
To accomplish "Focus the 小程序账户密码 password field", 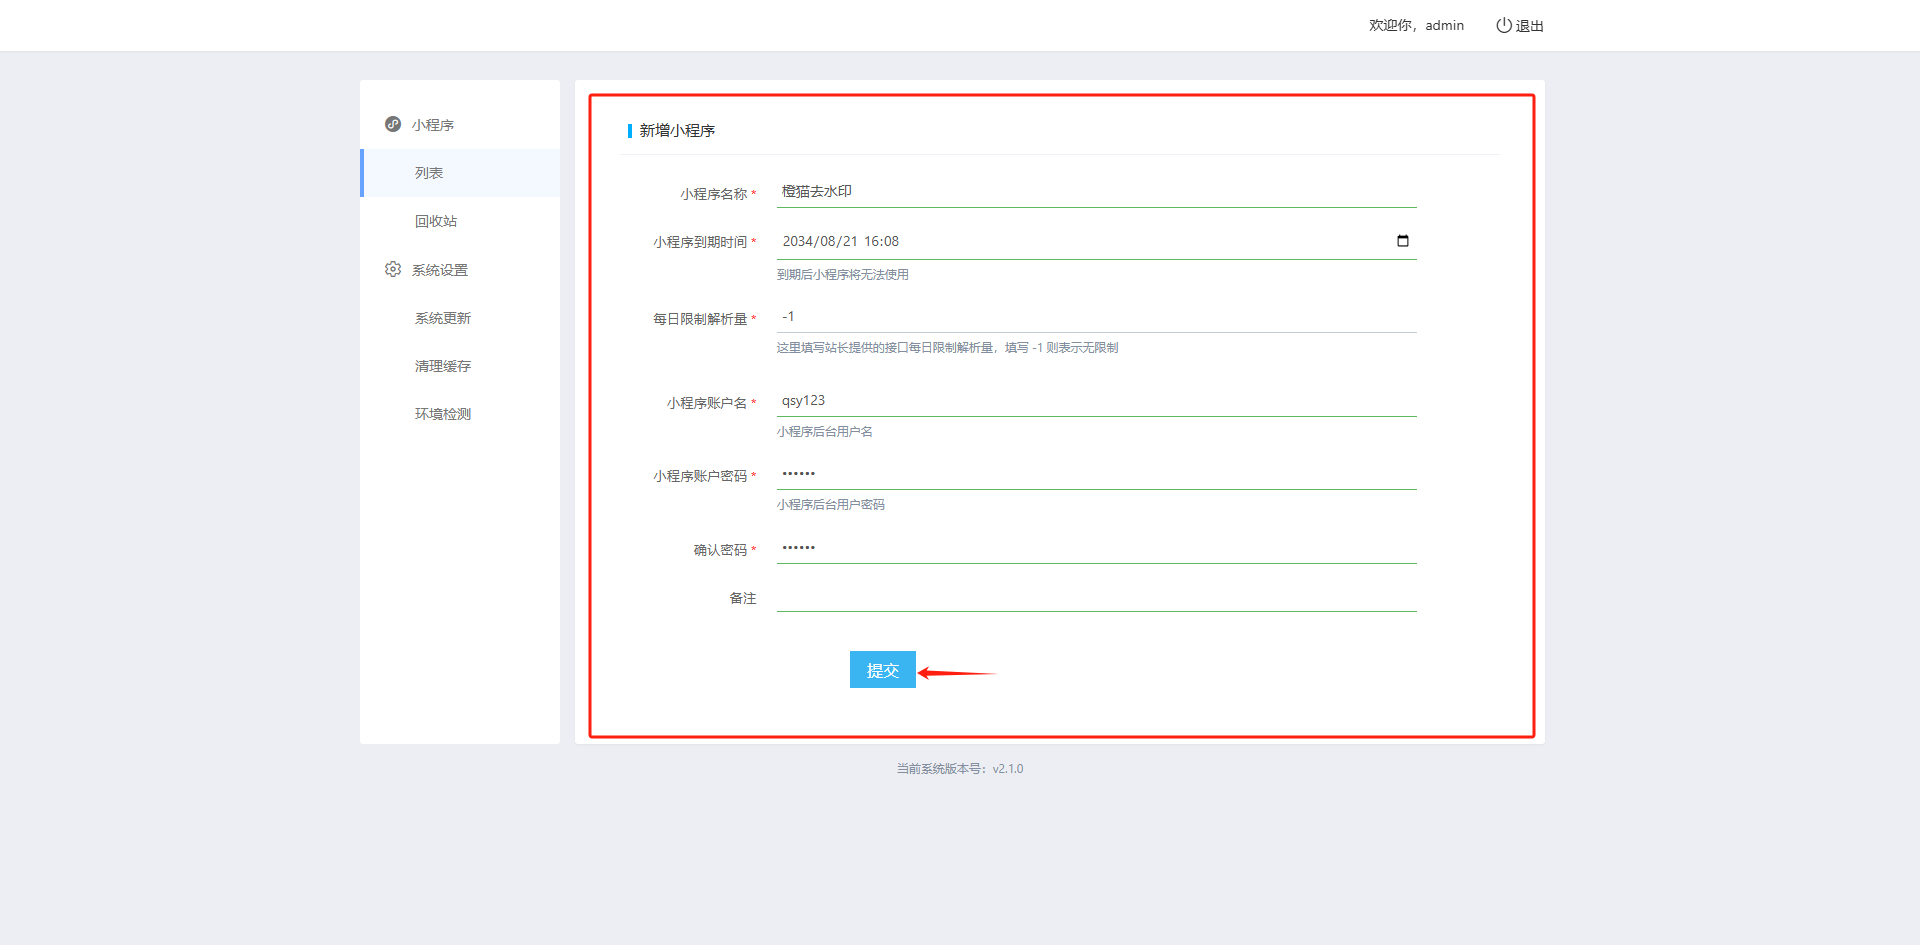I will [x=1096, y=474].
